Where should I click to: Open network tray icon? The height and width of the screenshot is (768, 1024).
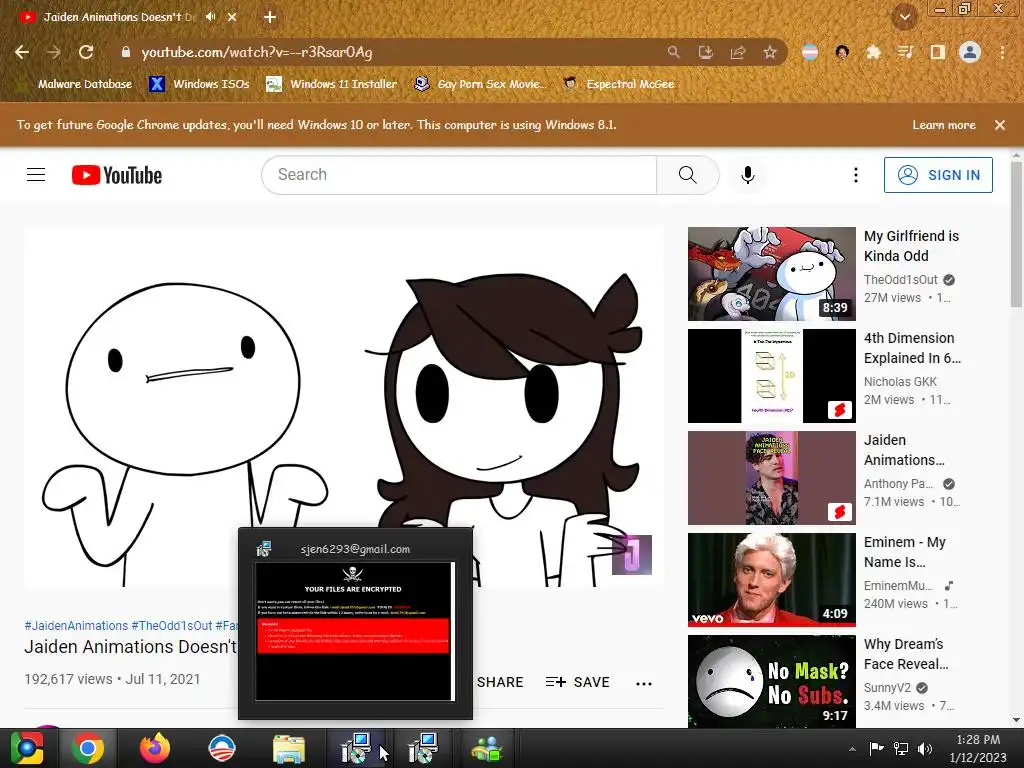[901, 748]
